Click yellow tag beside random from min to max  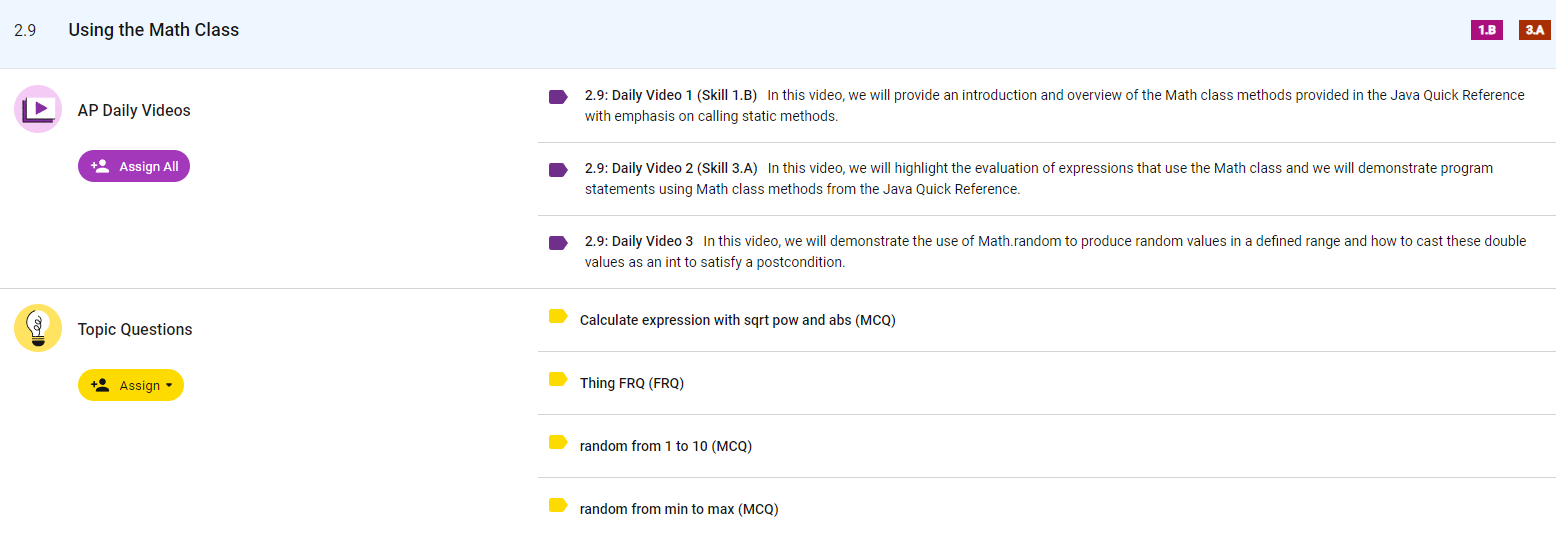[x=558, y=506]
